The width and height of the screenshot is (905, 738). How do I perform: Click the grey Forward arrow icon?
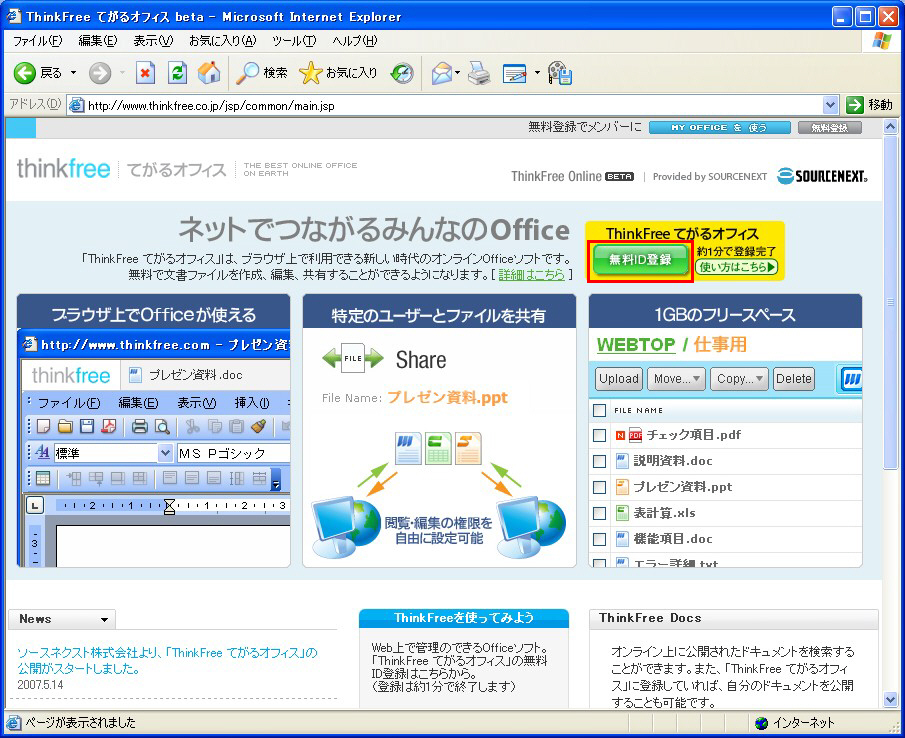(100, 73)
